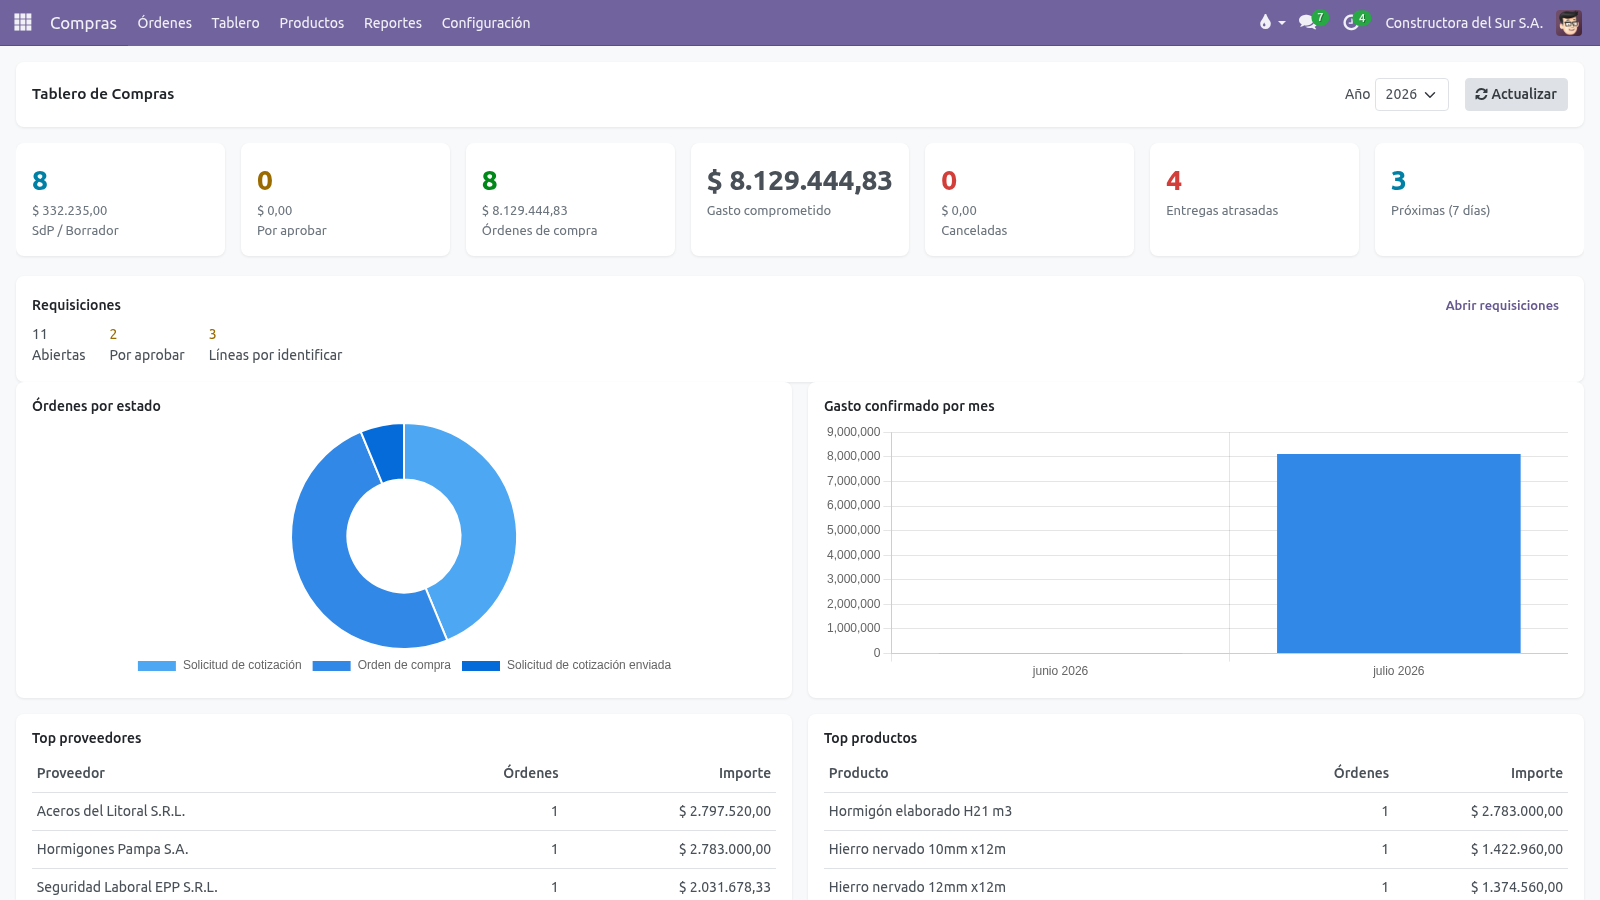
Task: Expand the Año 2026 year dropdown
Action: (1411, 94)
